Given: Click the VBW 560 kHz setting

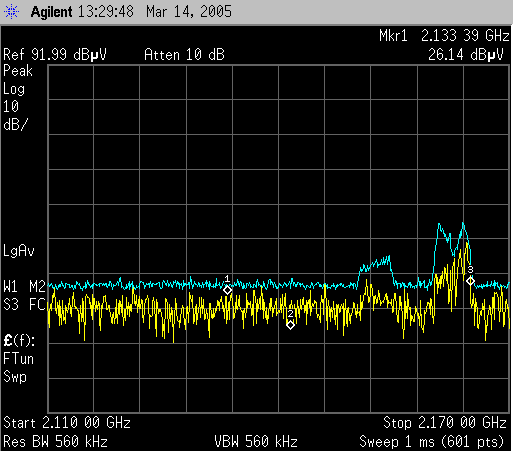Looking at the screenshot, I should 256,442.
